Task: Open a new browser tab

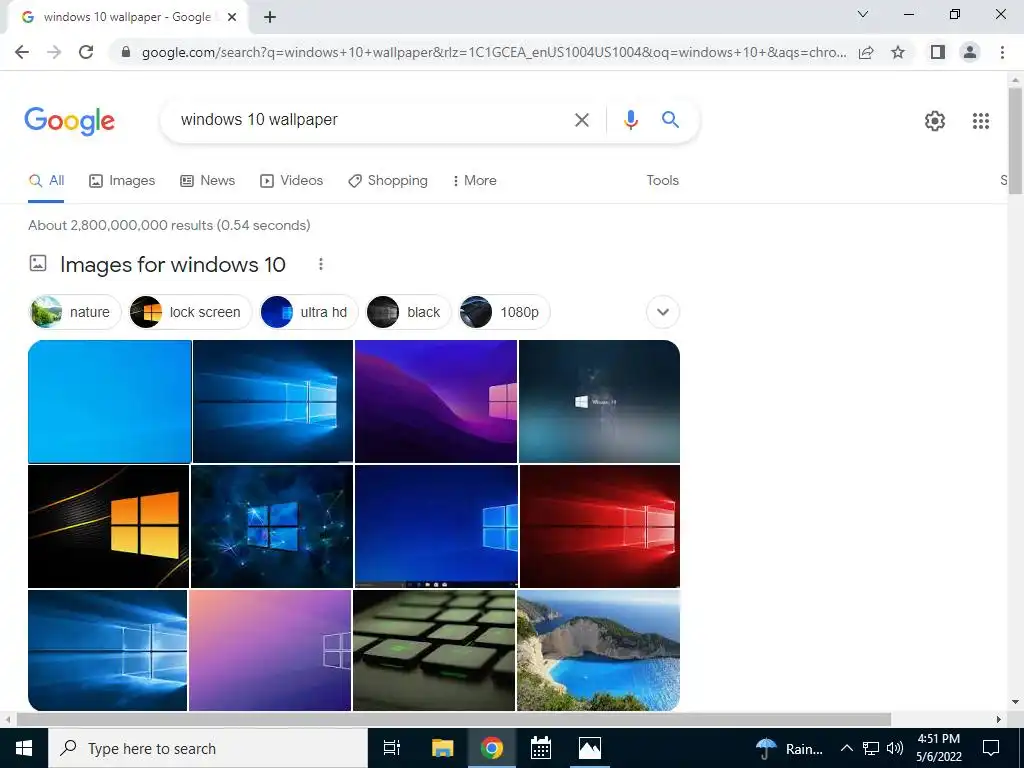Action: (270, 18)
